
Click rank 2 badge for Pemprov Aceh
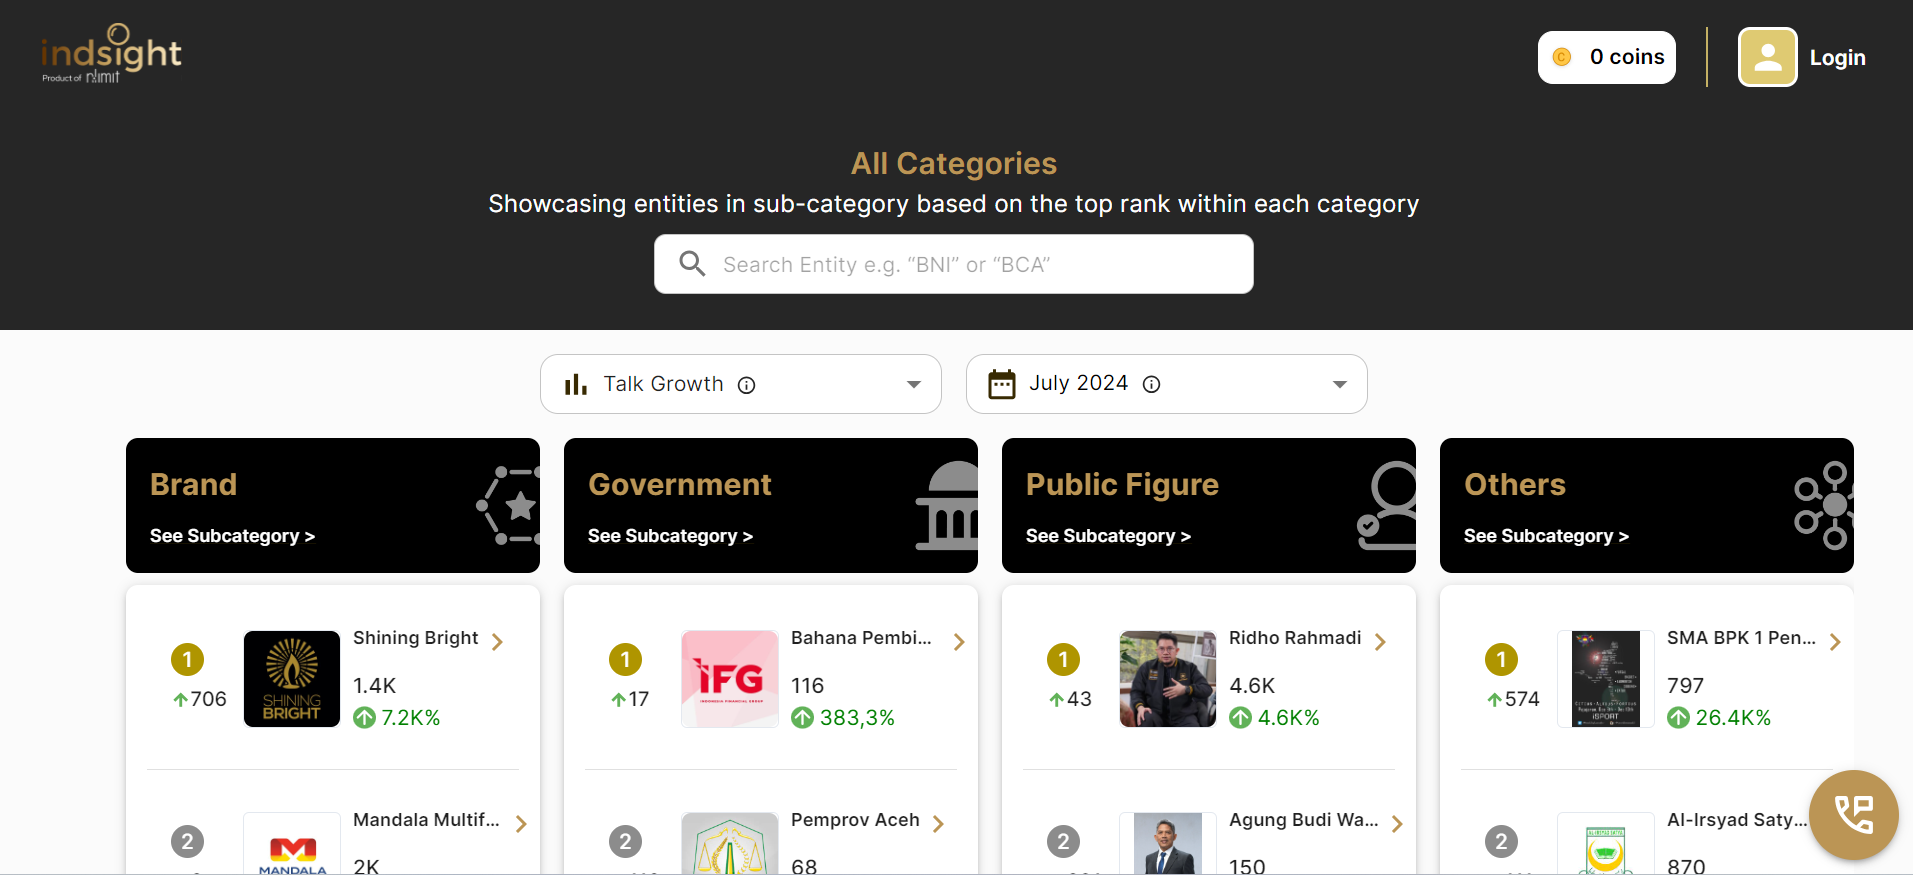pos(625,842)
